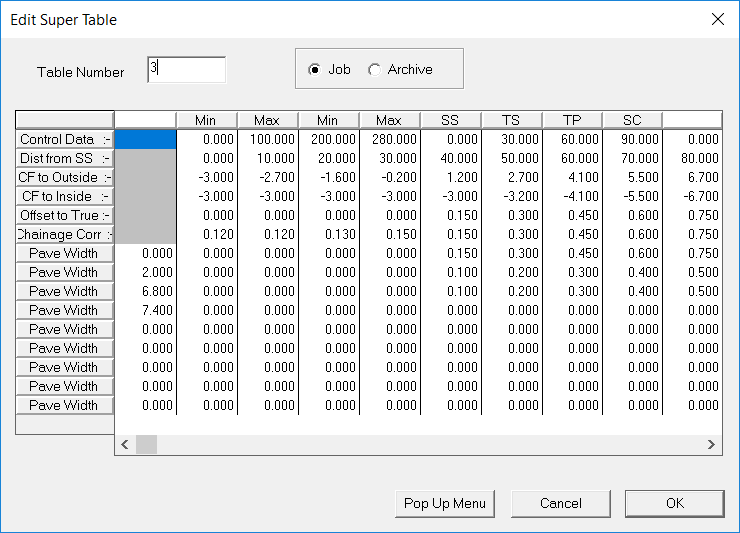This screenshot has width=740, height=533.
Task: Select the Dist from SS row header
Action: tap(65, 159)
